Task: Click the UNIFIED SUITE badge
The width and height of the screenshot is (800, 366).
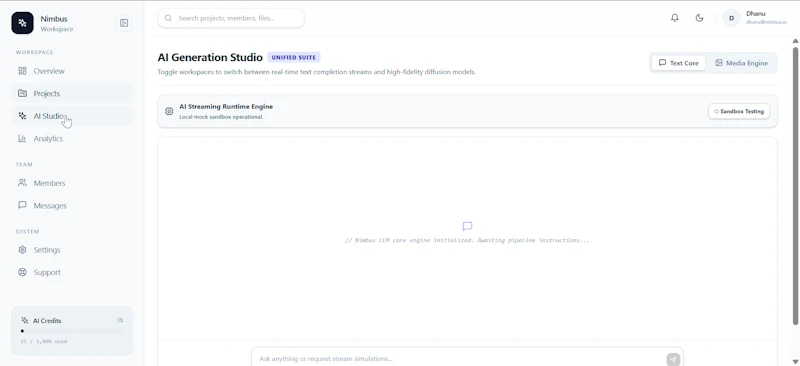Action: [294, 58]
